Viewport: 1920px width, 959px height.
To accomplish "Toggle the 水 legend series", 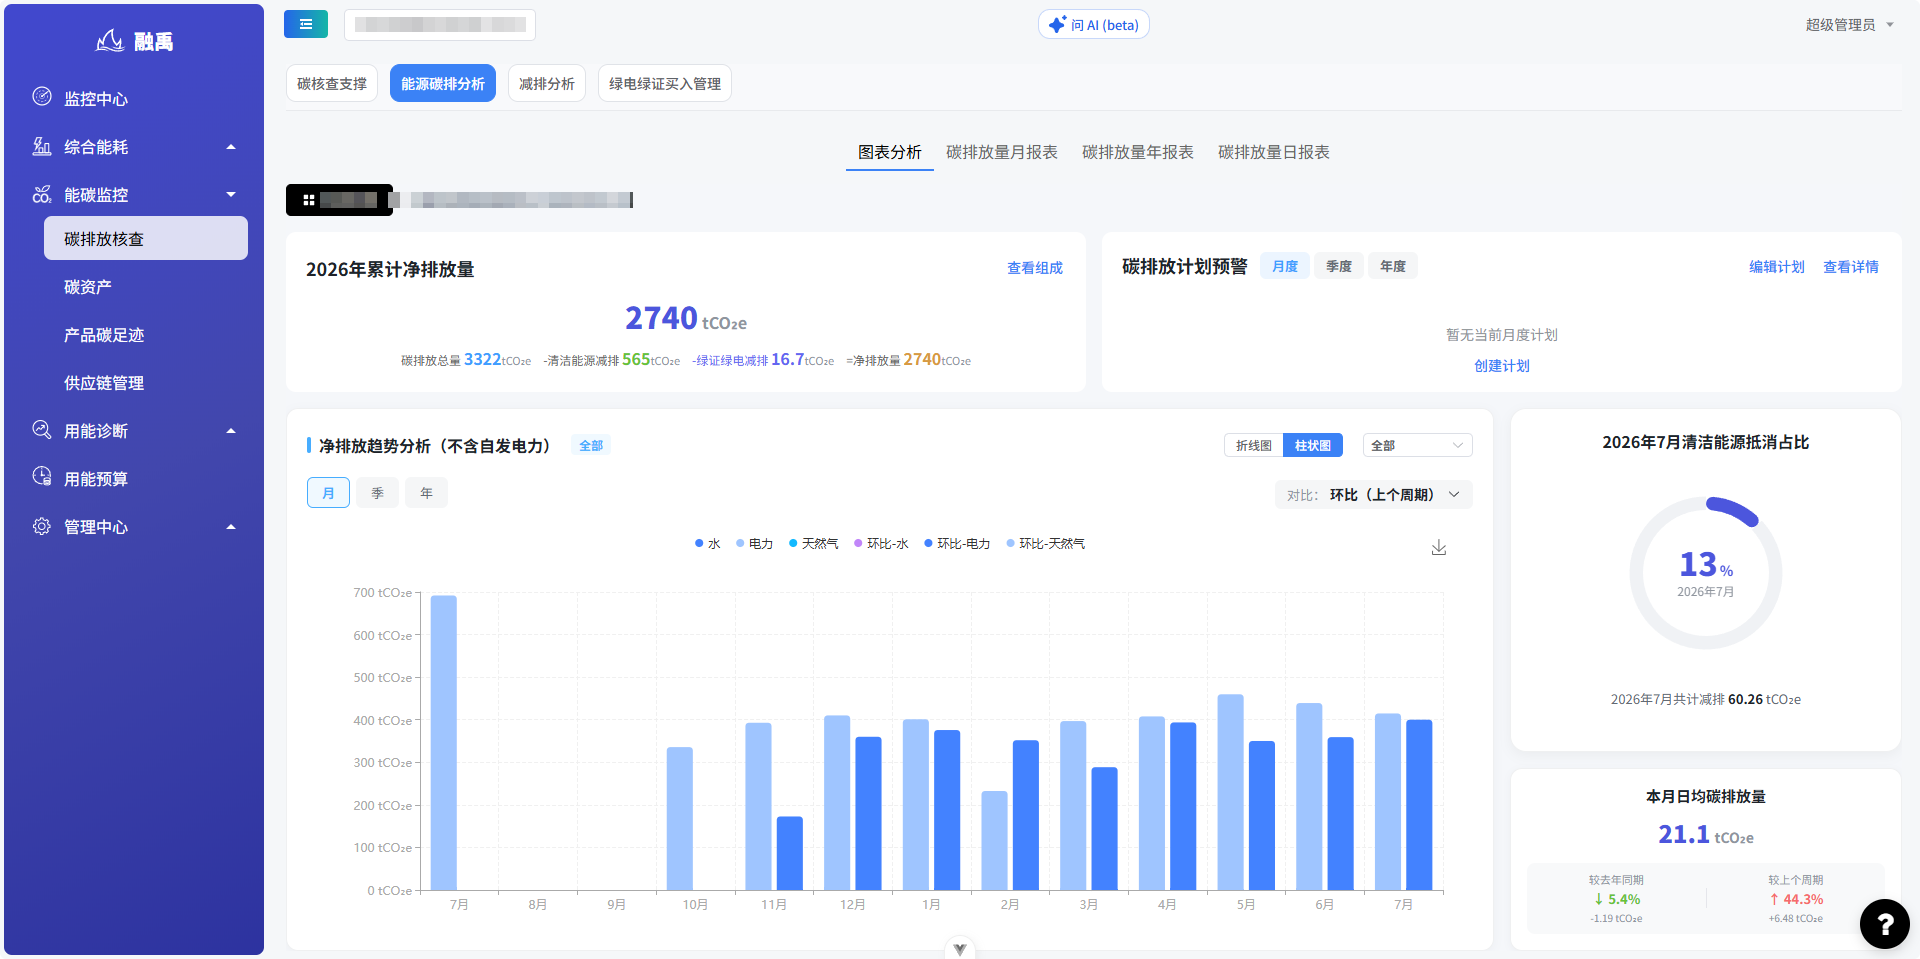I will [x=708, y=544].
